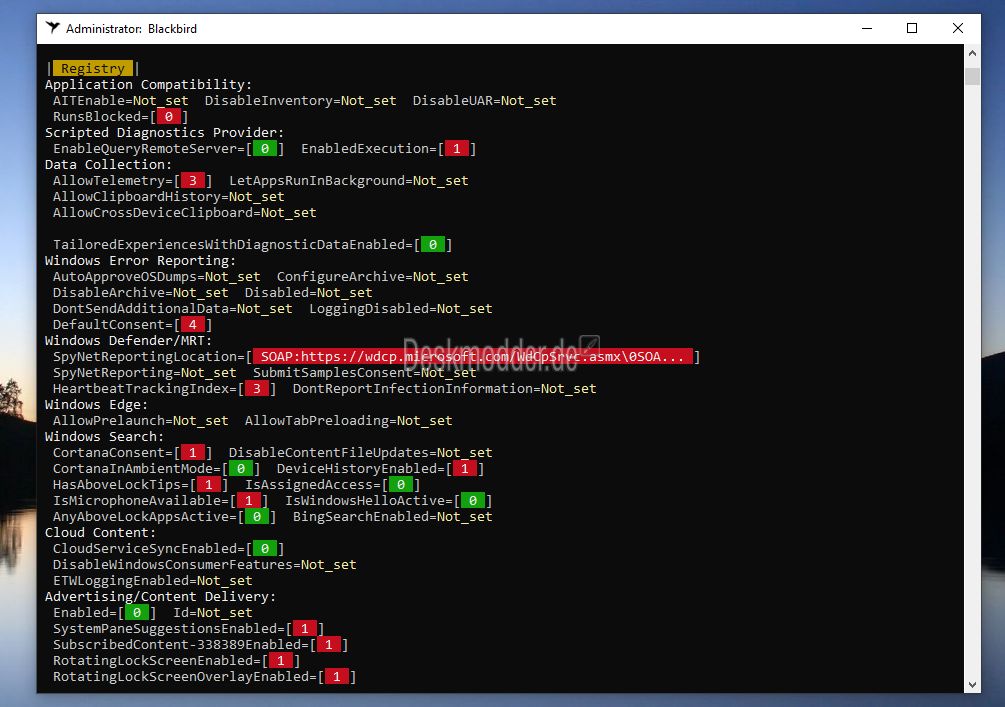The width and height of the screenshot is (1005, 707).
Task: Click SystemPaneSuggestionsEnabled red 1 value
Action: point(304,629)
